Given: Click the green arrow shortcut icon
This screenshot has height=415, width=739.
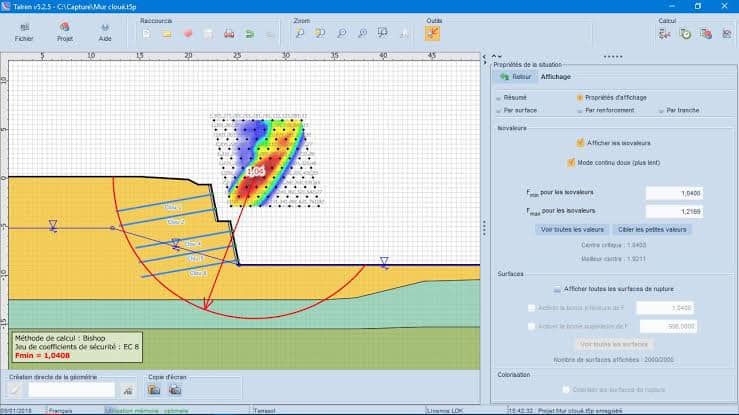Looking at the screenshot, I should 250,34.
